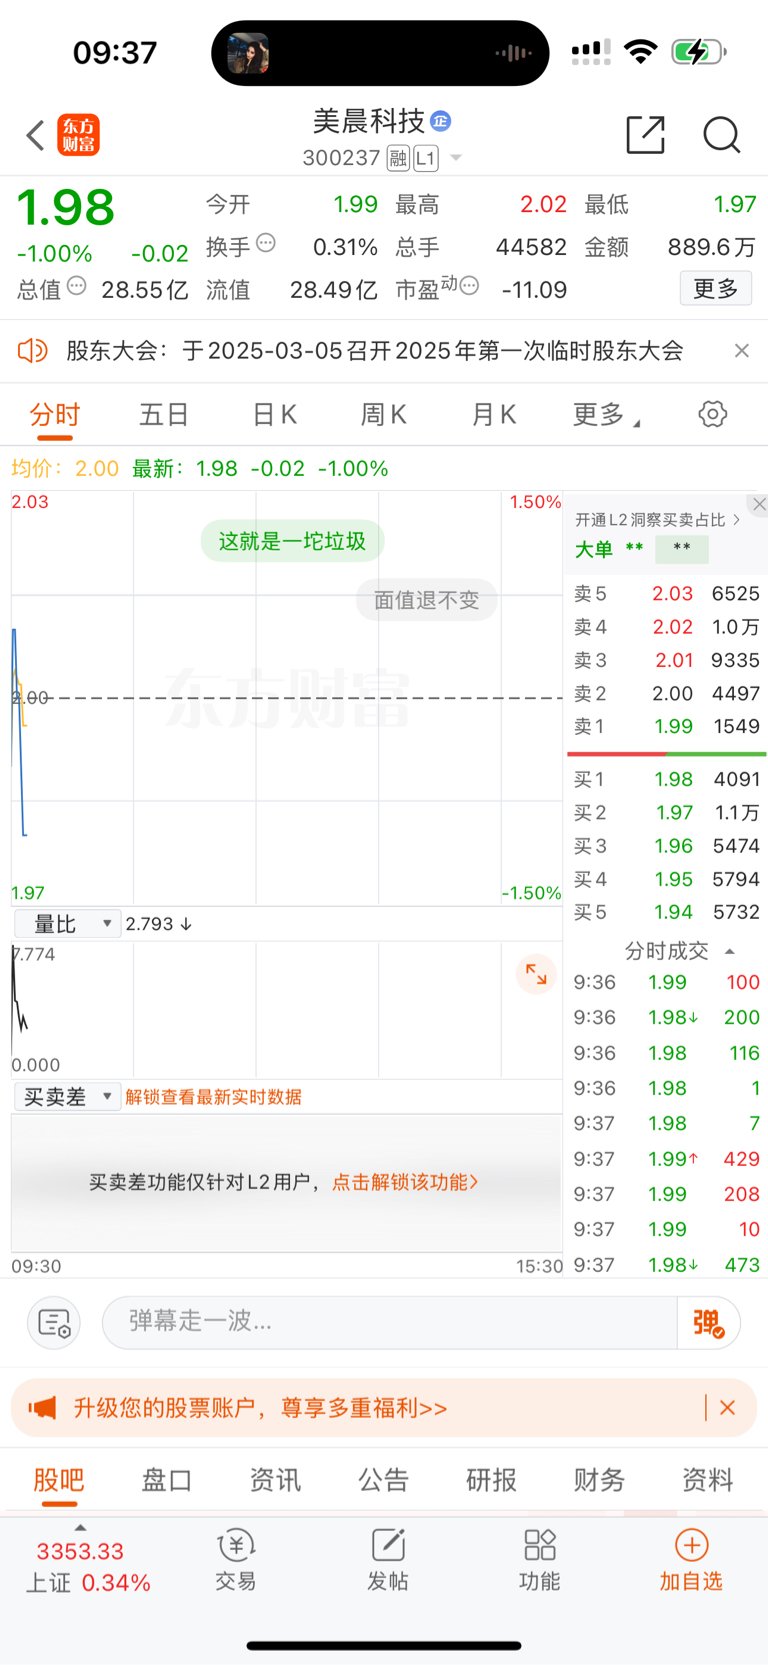
Task: Tap the 更多 button in quote header
Action: tap(716, 289)
